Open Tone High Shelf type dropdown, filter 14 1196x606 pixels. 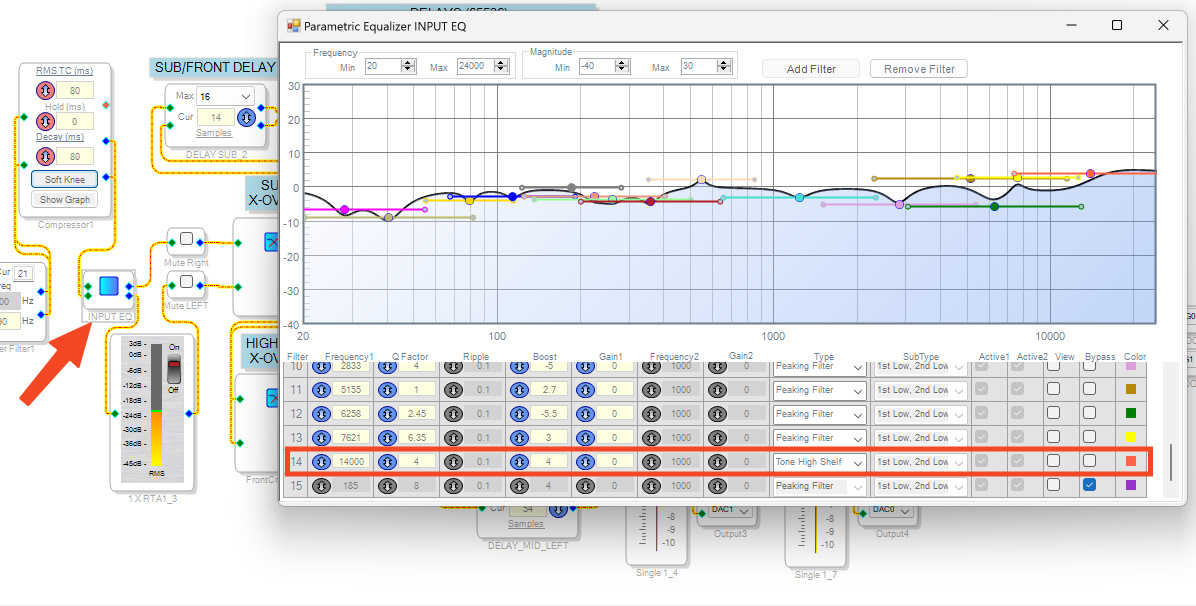[819, 462]
